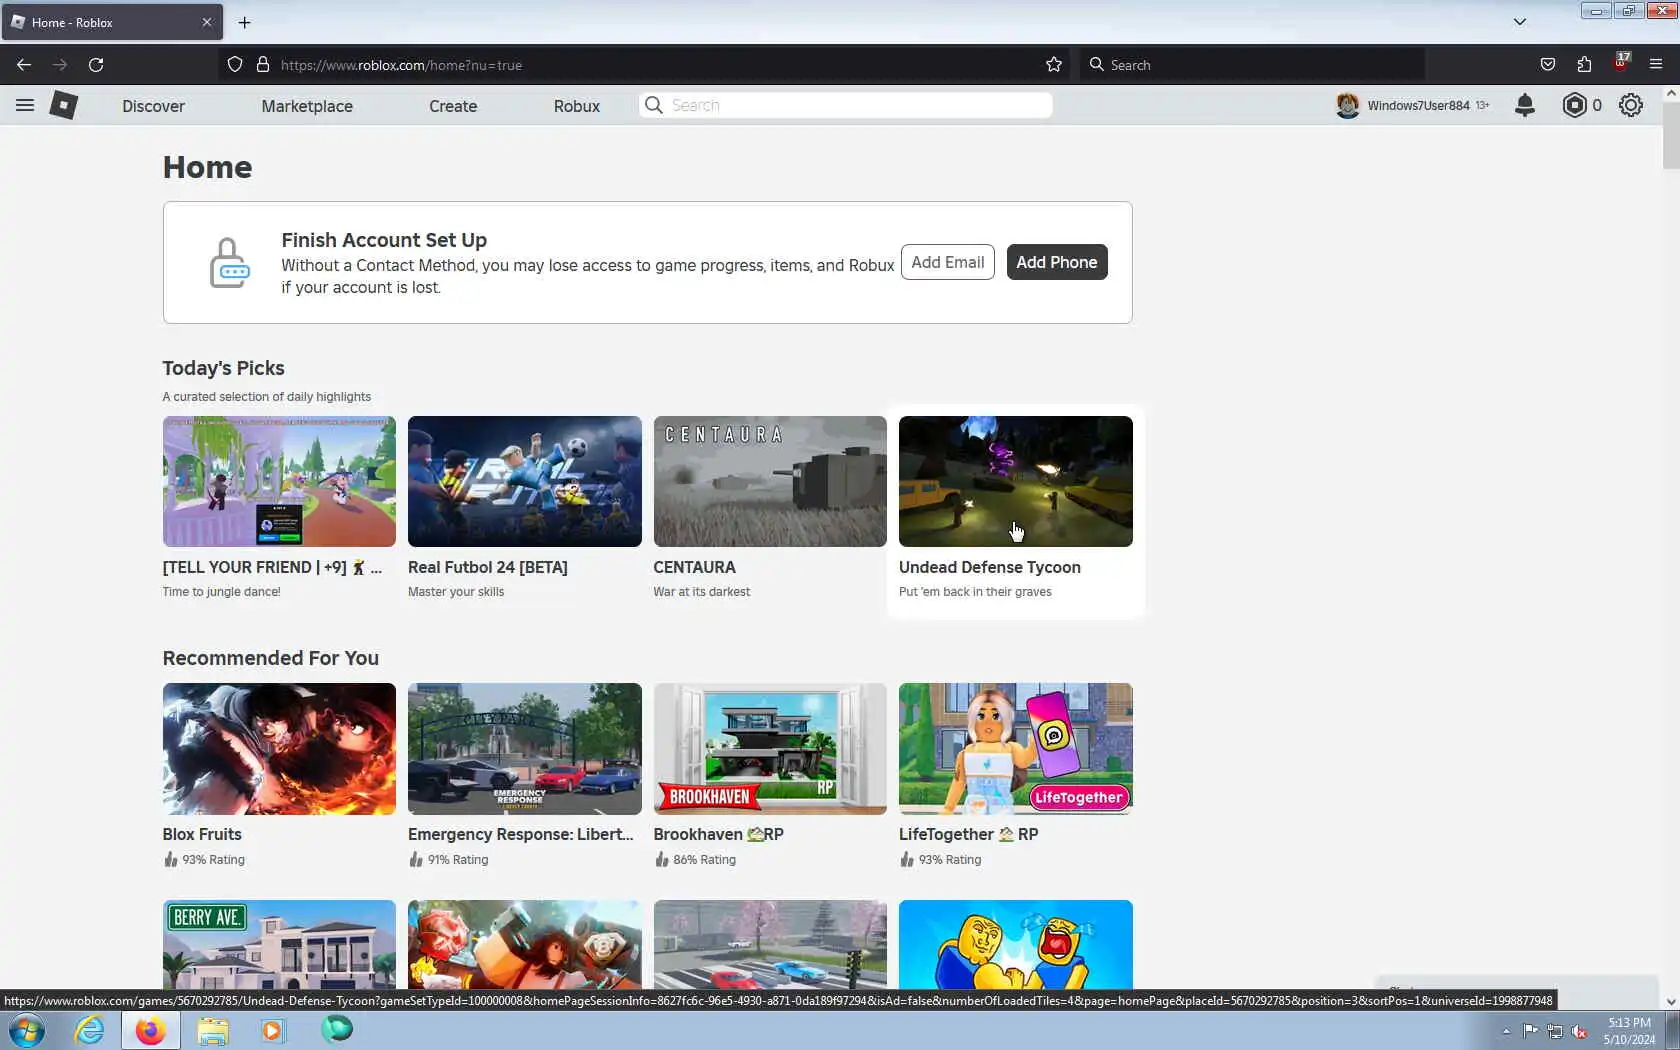This screenshot has height=1050, width=1680.
Task: Open the TELL YOUR FRIEND game thumbnail
Action: click(279, 481)
